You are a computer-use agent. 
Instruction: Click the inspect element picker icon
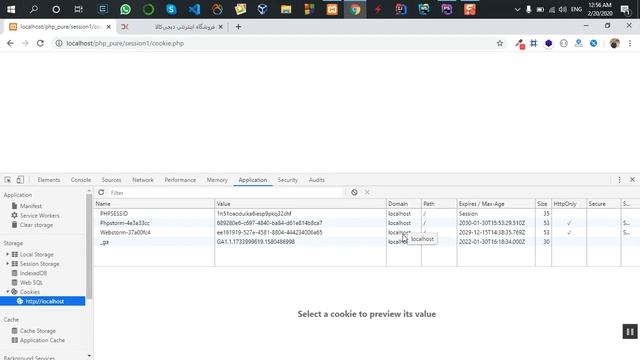[x=8, y=180]
